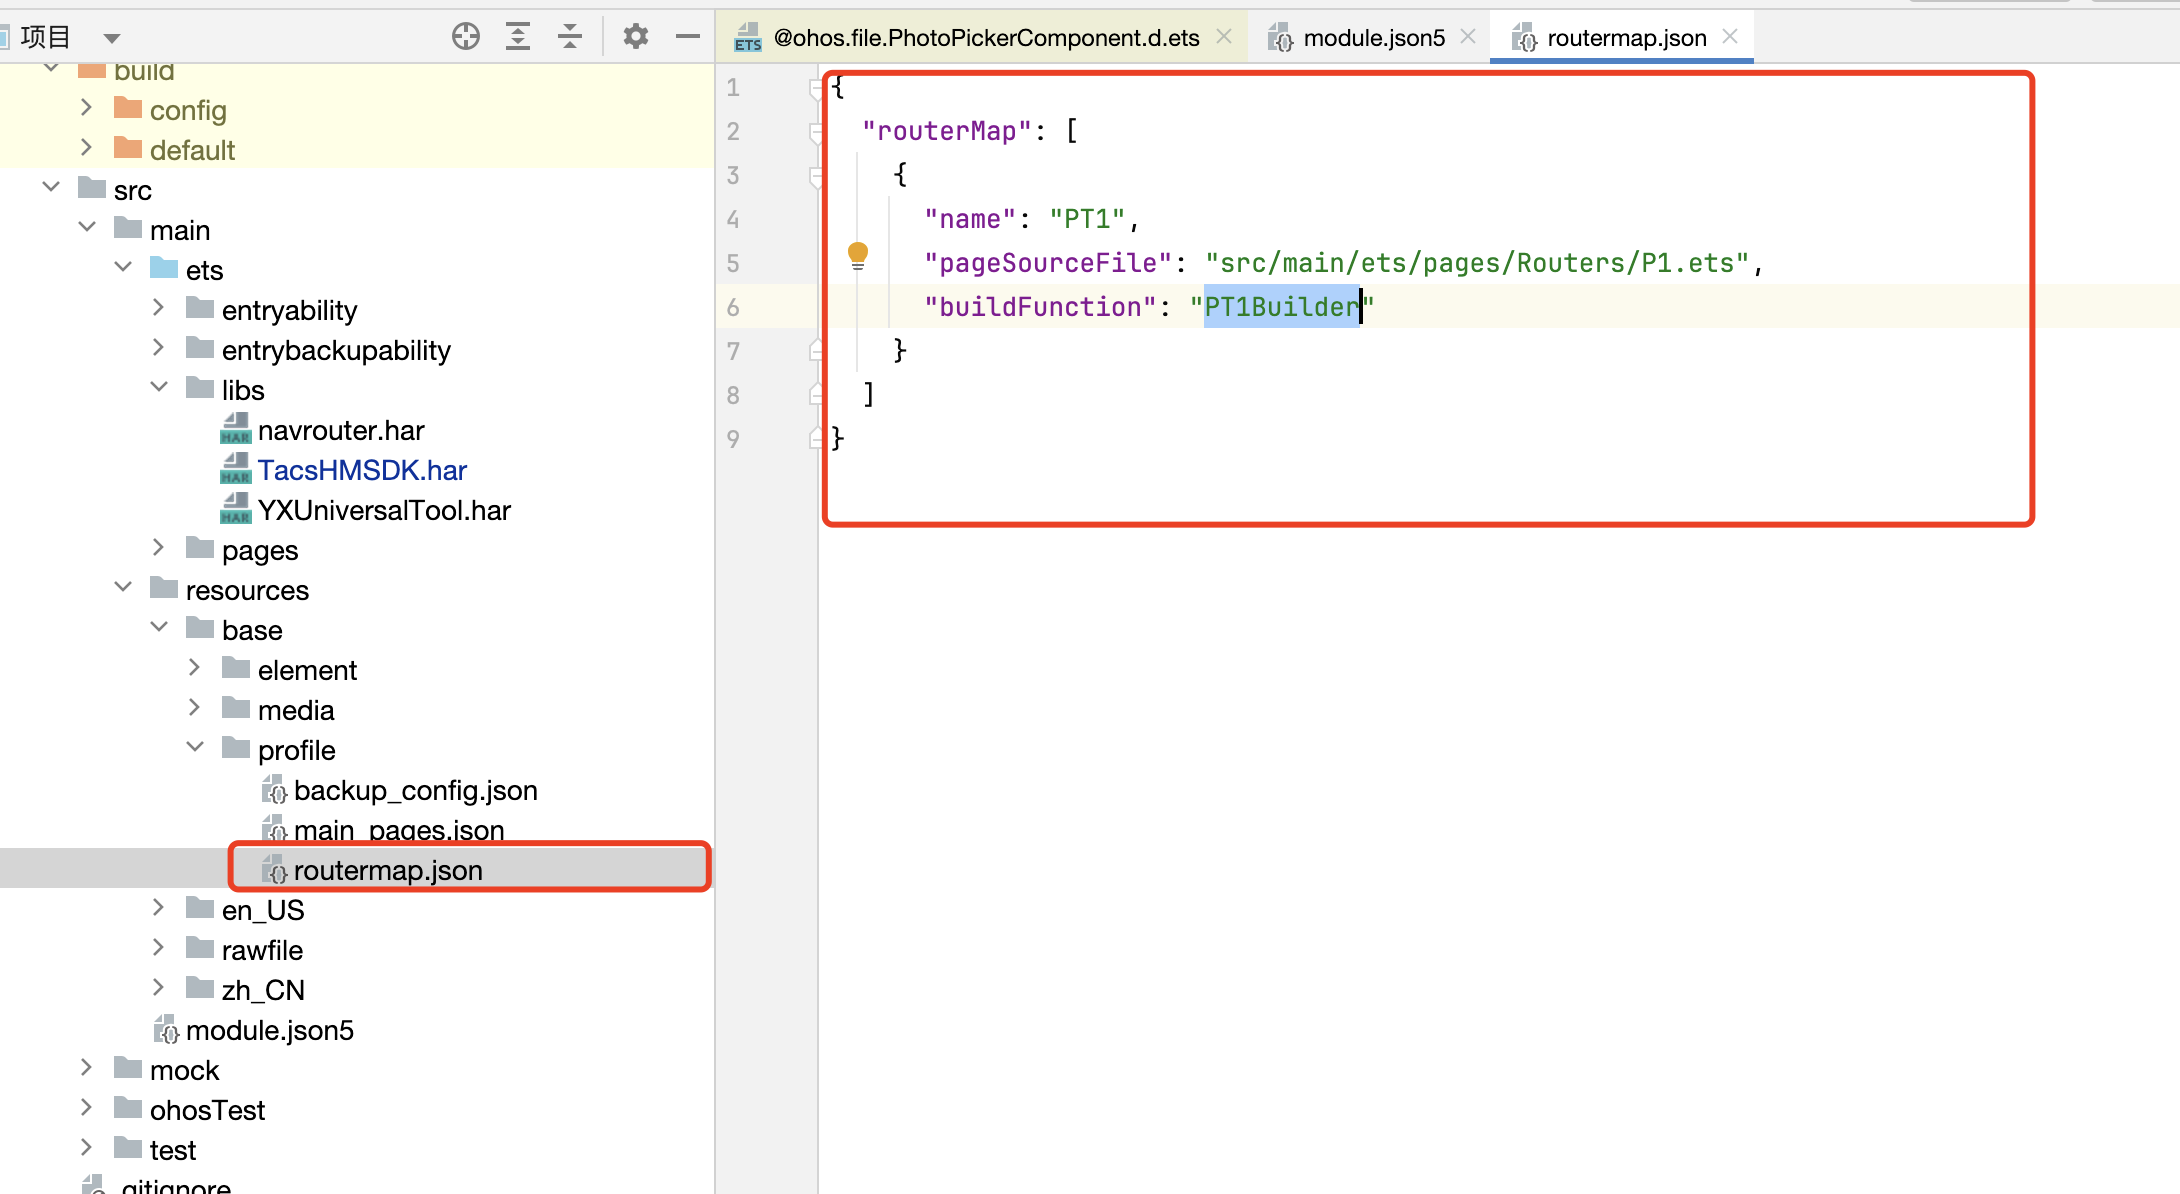Collapse the profile folder

click(195, 747)
